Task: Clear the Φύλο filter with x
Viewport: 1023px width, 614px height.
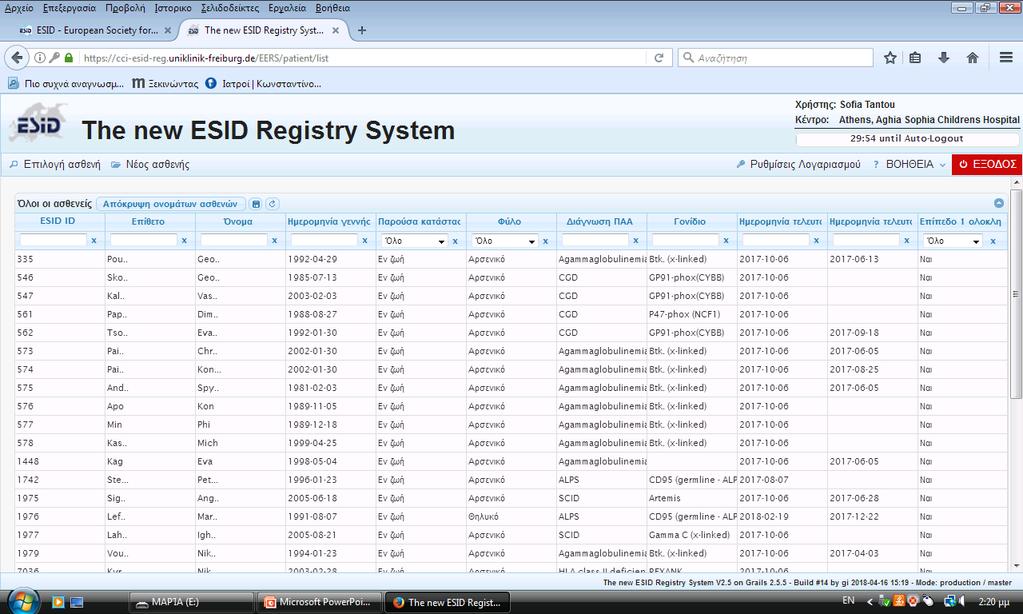Action: (x=545, y=241)
